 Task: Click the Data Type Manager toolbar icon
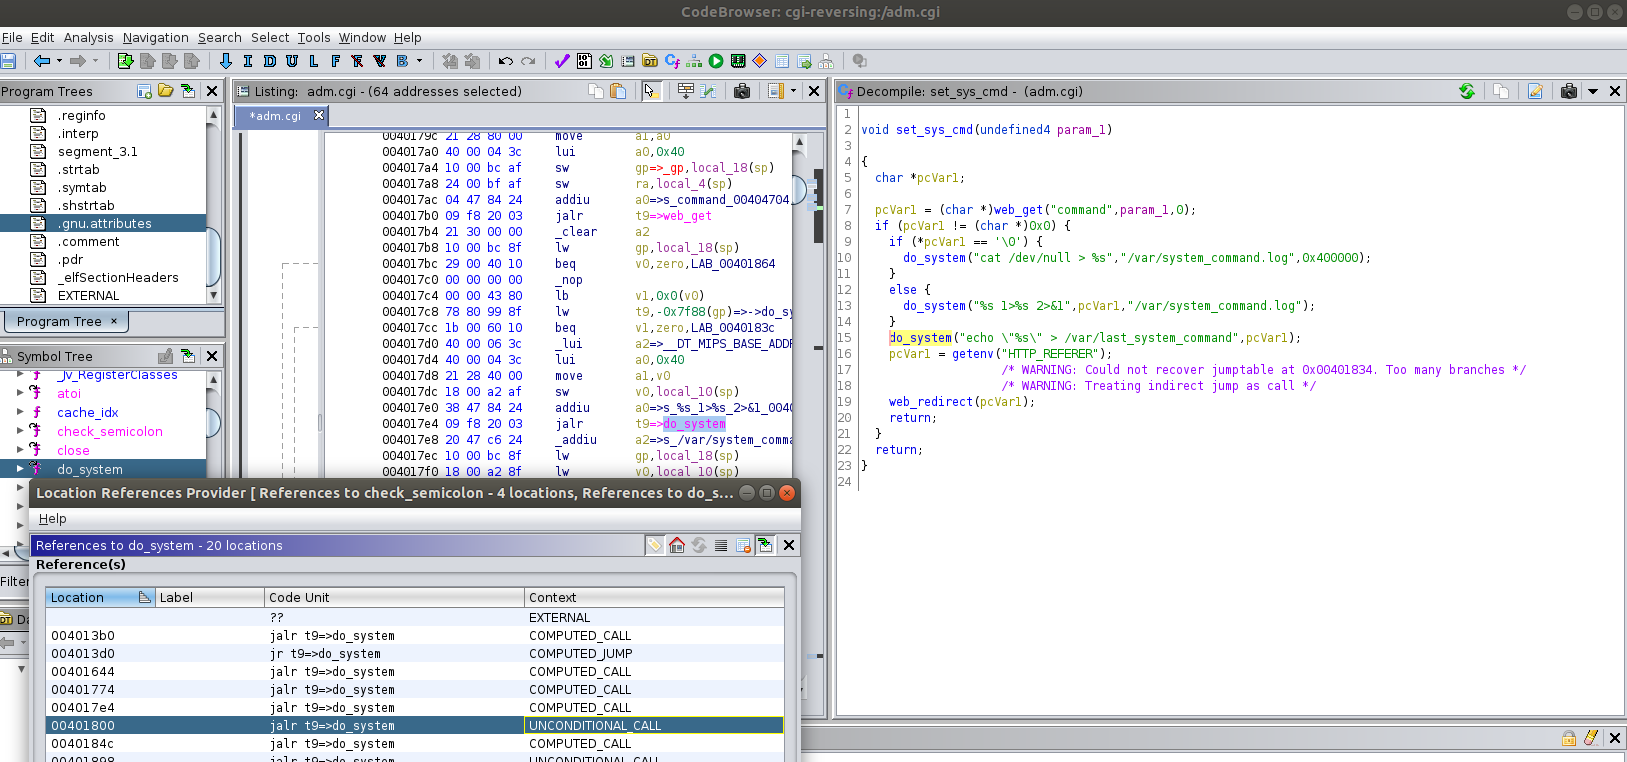[x=650, y=61]
